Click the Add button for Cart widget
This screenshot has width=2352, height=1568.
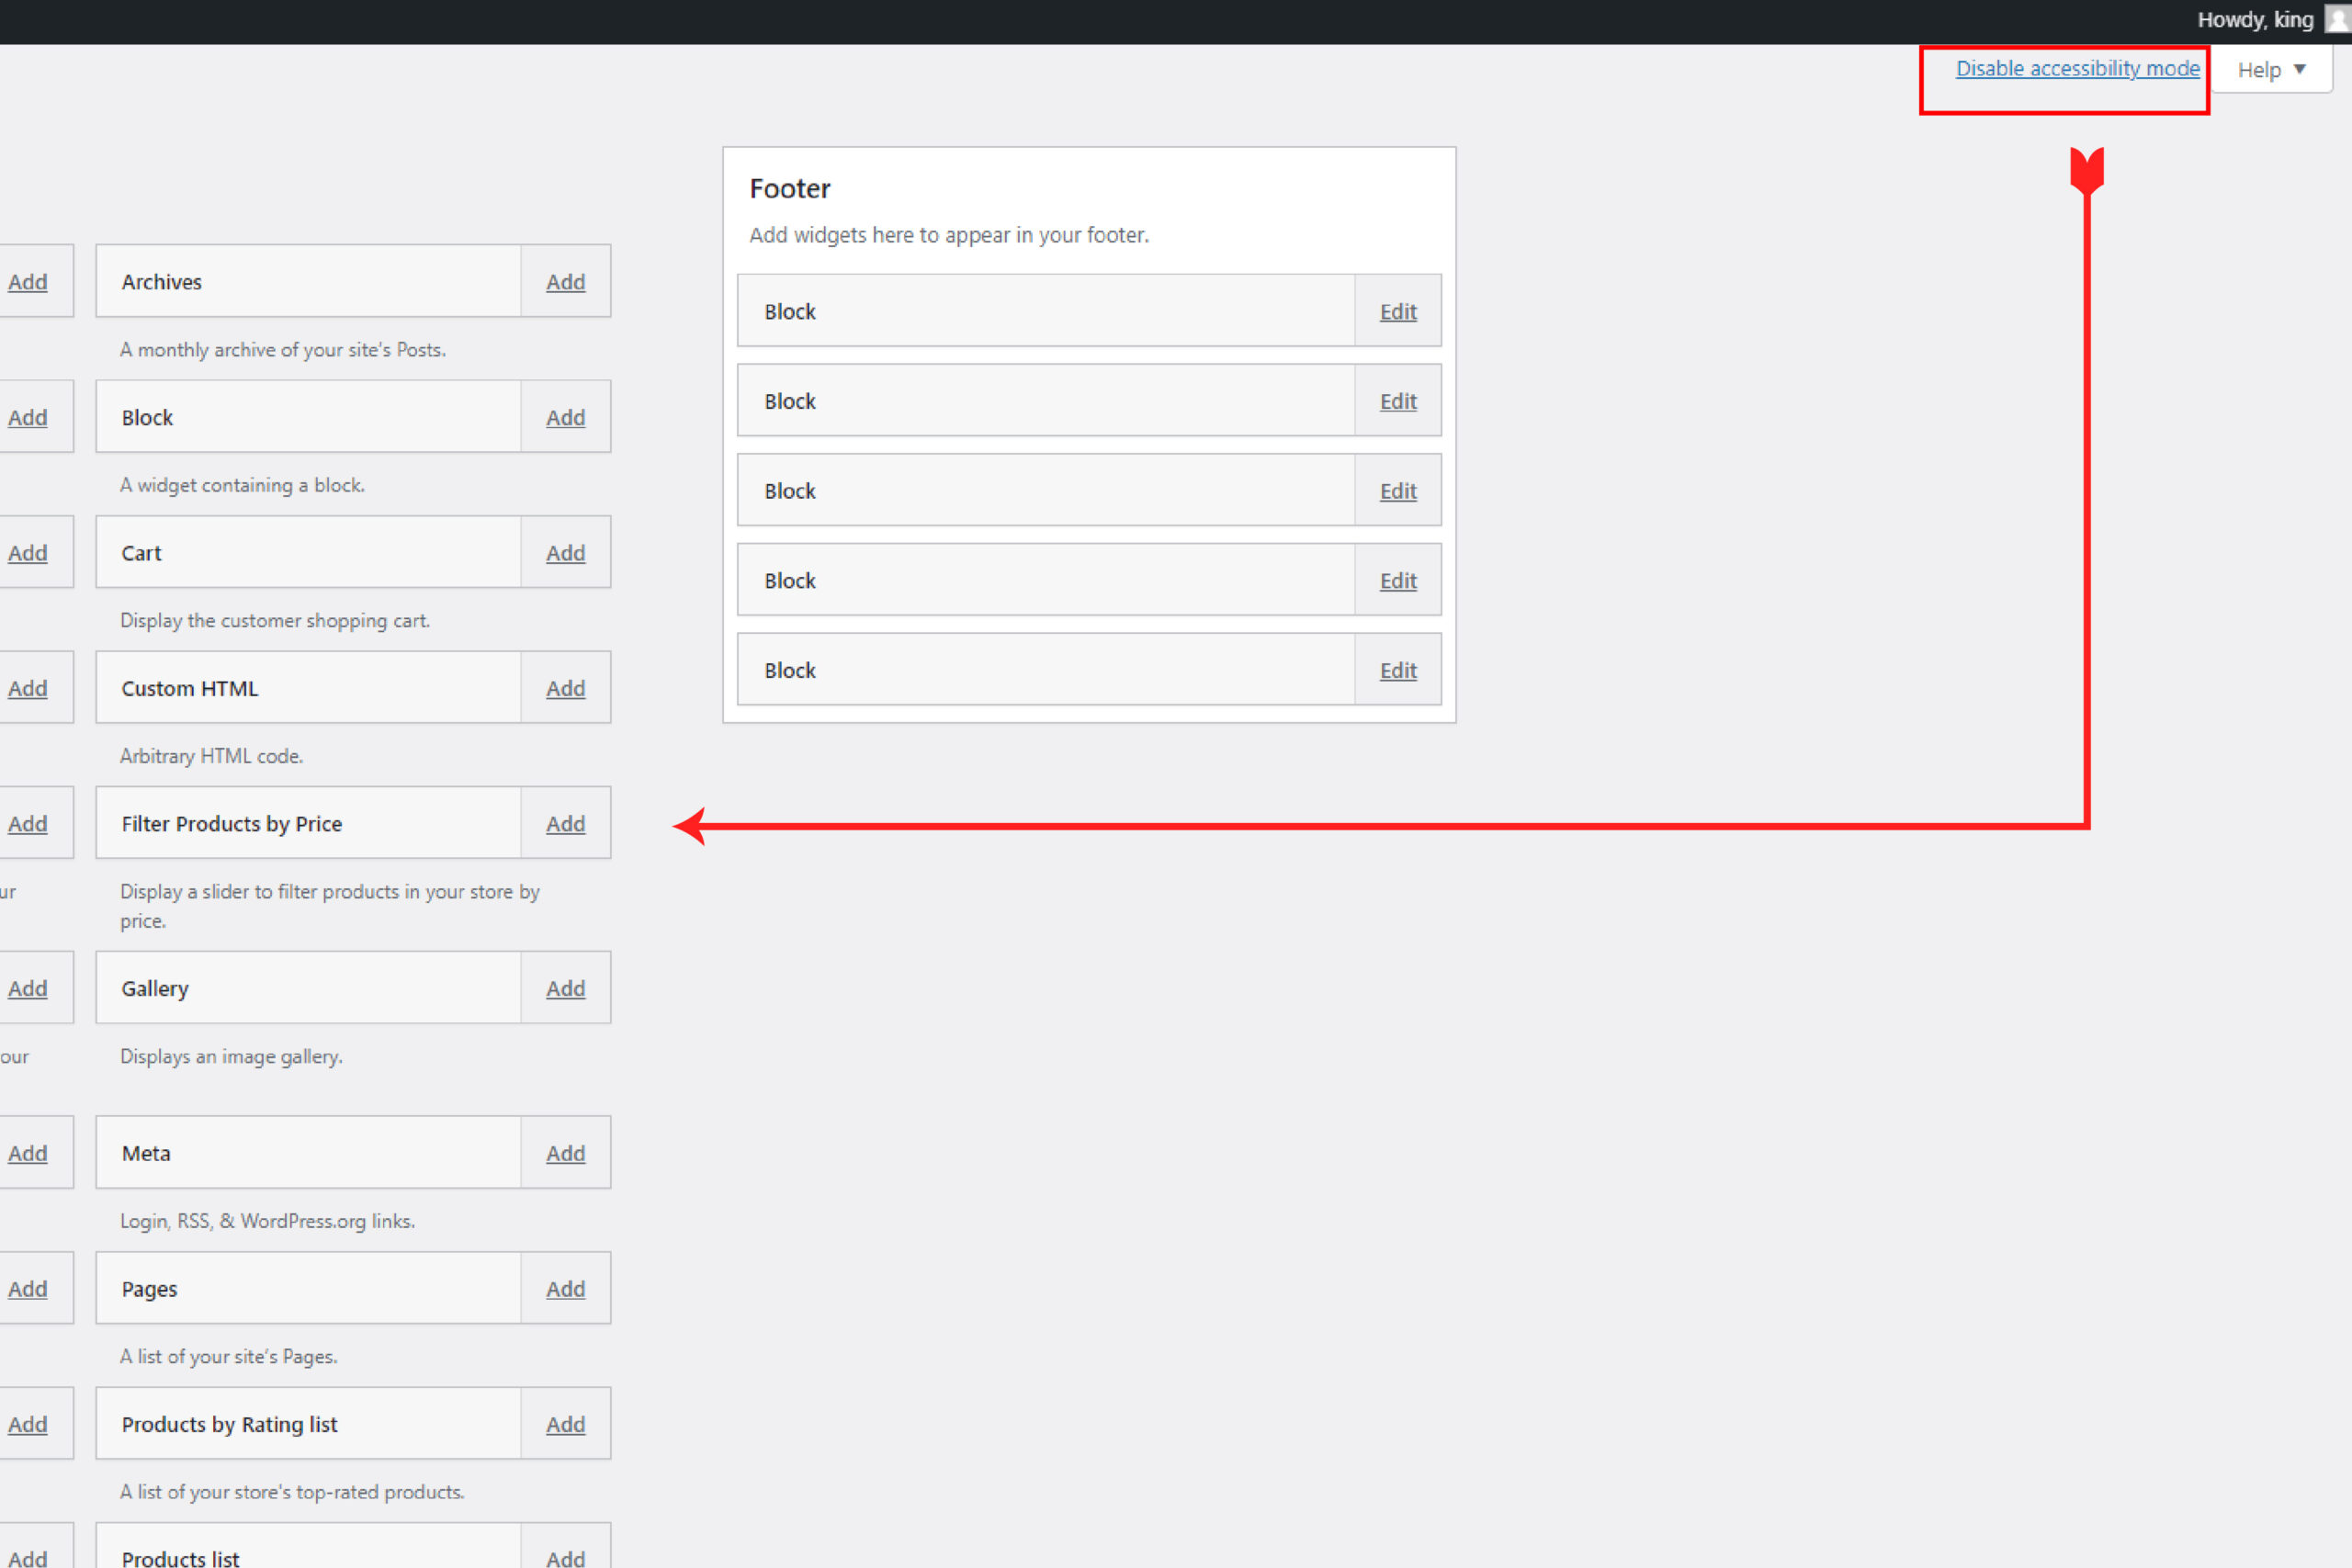point(563,553)
